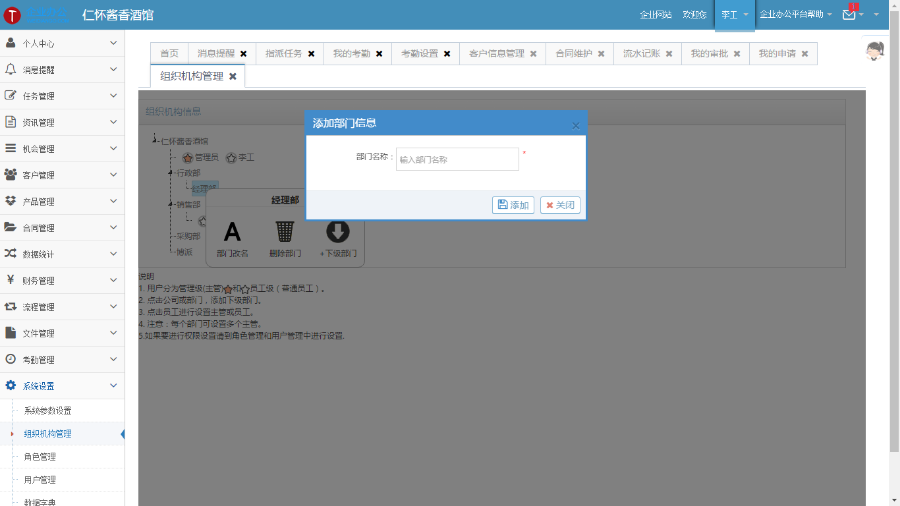
Task: Expand the 任务管理 chevron
Action: click(113, 96)
